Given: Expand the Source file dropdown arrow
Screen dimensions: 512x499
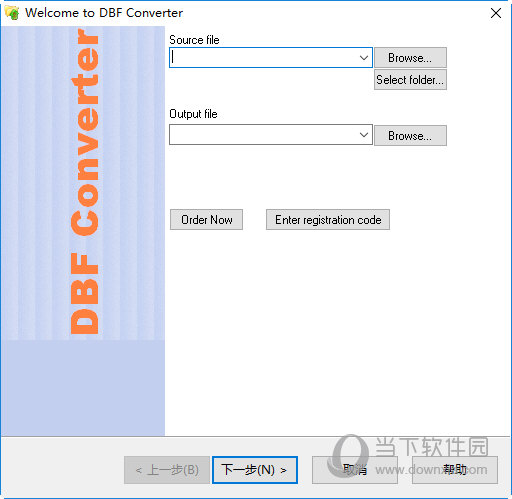Looking at the screenshot, I should [364, 58].
